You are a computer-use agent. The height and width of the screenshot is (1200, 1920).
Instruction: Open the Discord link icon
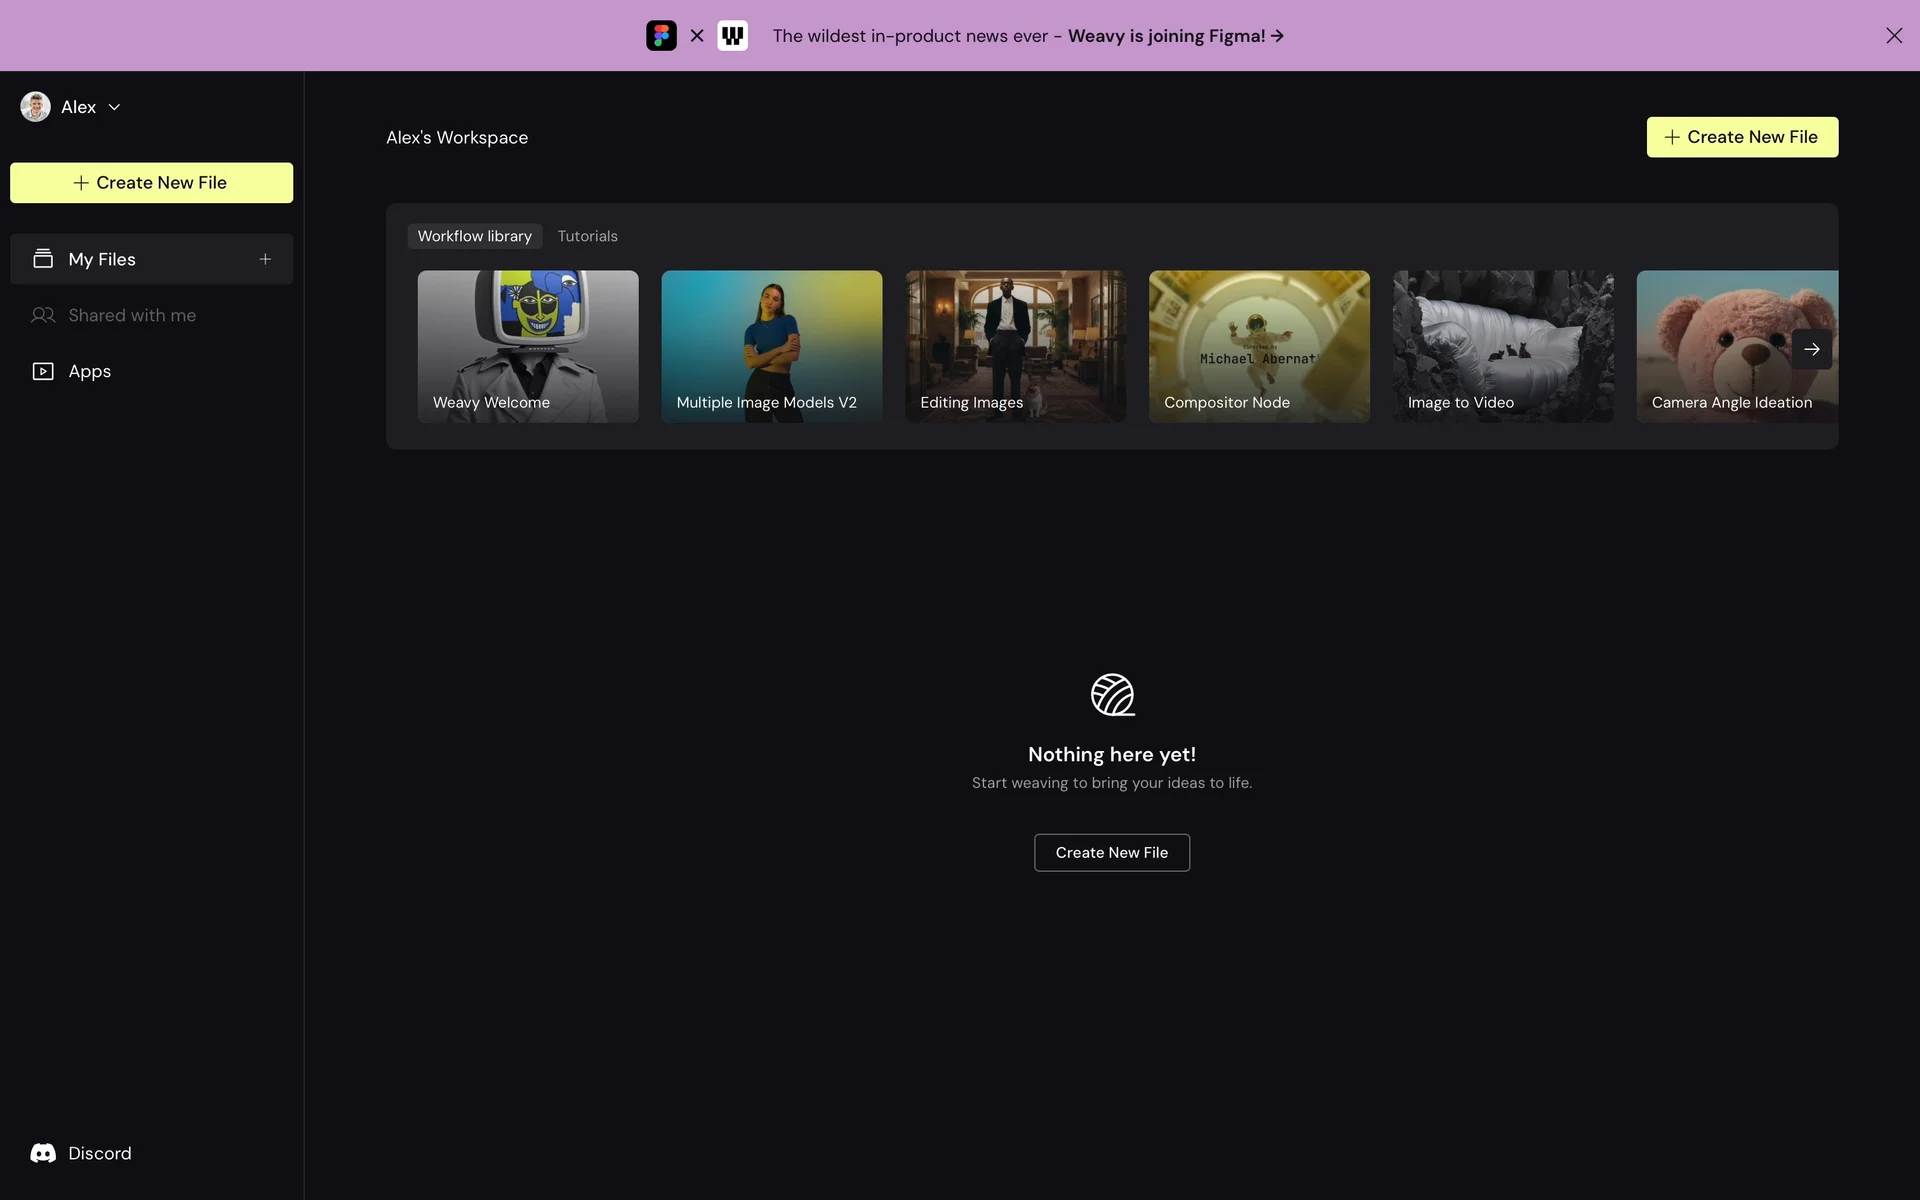point(43,1153)
